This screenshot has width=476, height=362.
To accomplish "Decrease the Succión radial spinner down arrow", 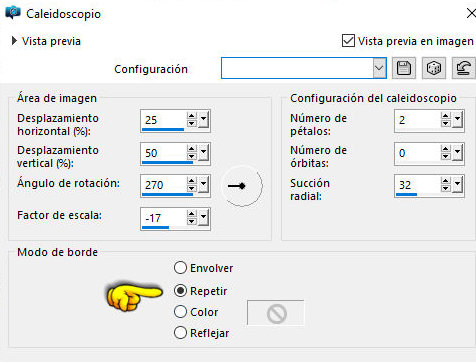I will pyautogui.click(x=445, y=189).
